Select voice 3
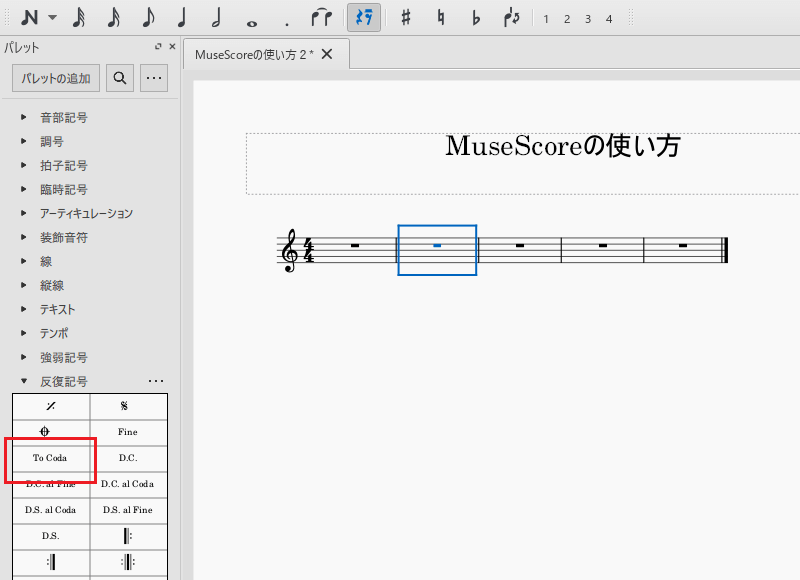 (x=588, y=19)
